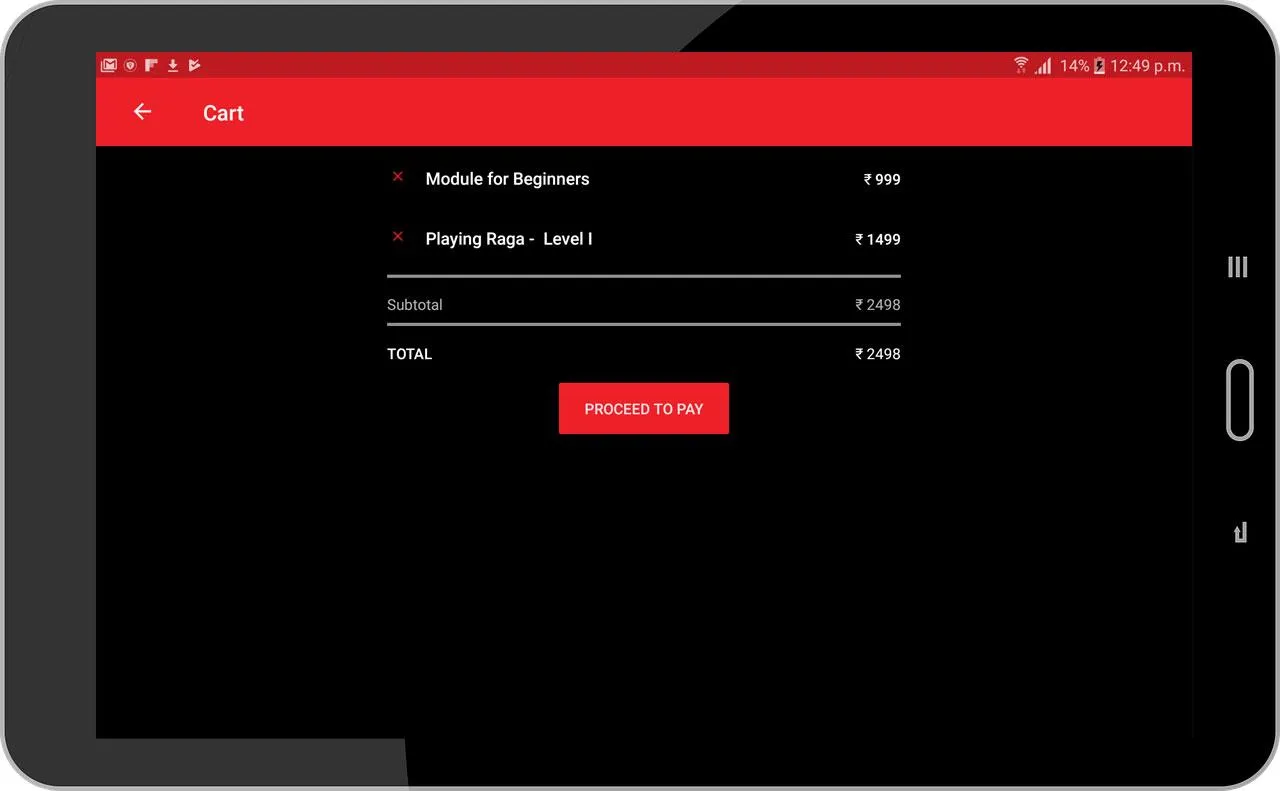Remove Module for Beginners from cart
The image size is (1280, 791).
click(x=398, y=176)
